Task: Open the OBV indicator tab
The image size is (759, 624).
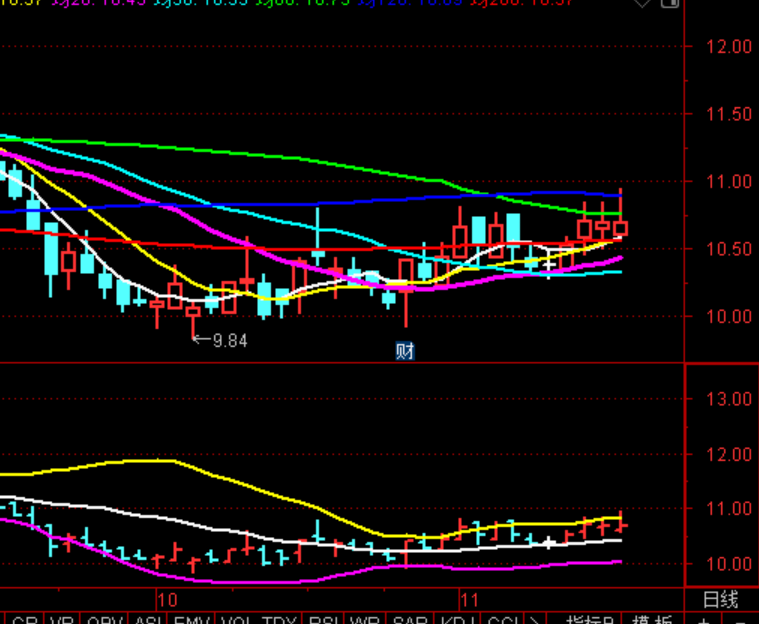Action: click(x=104, y=619)
